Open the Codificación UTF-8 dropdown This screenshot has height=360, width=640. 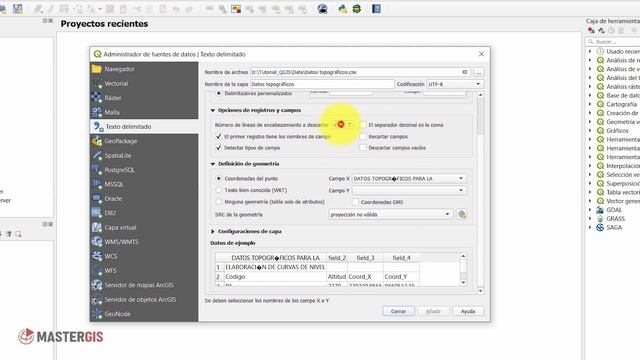coord(455,84)
